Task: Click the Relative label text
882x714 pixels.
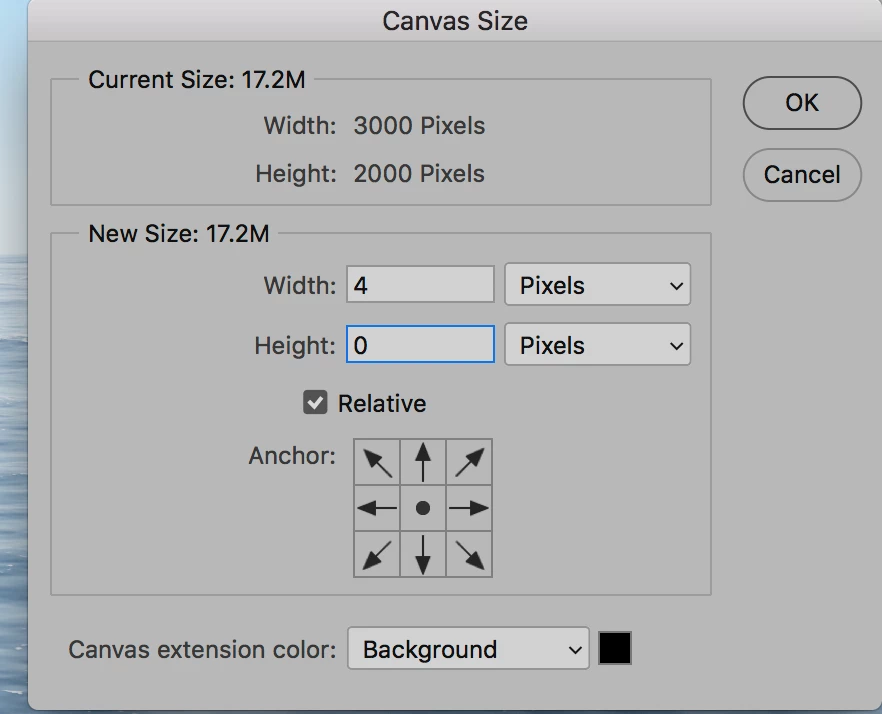Action: point(382,404)
